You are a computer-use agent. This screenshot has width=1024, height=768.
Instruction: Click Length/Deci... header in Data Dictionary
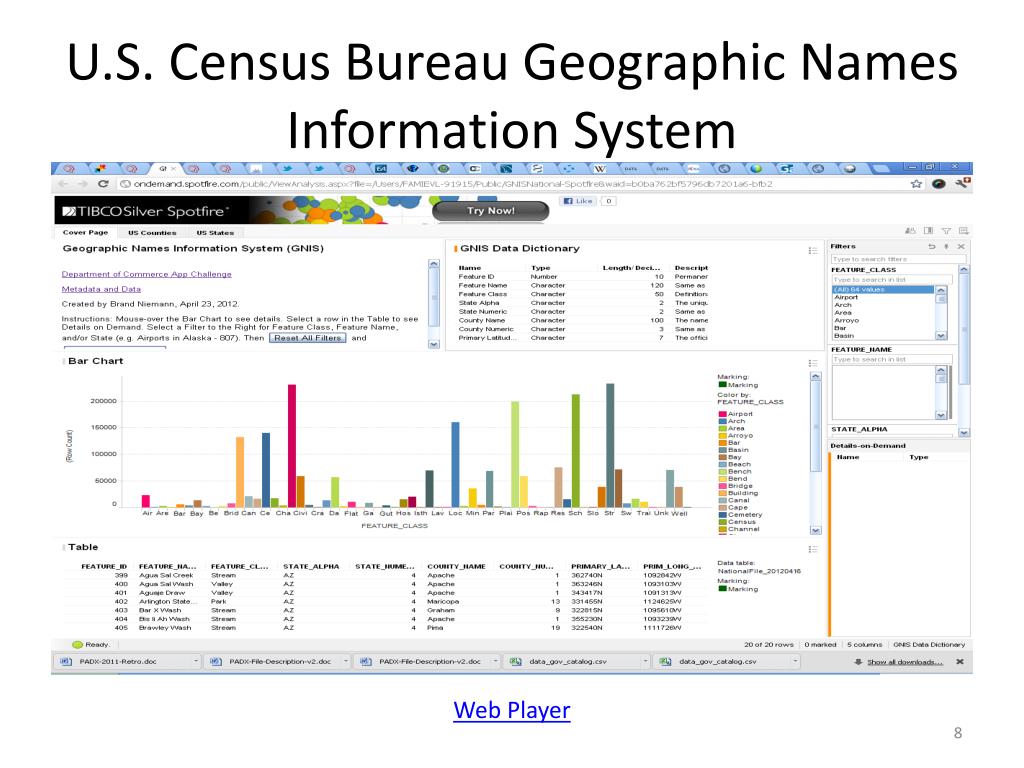(x=632, y=268)
